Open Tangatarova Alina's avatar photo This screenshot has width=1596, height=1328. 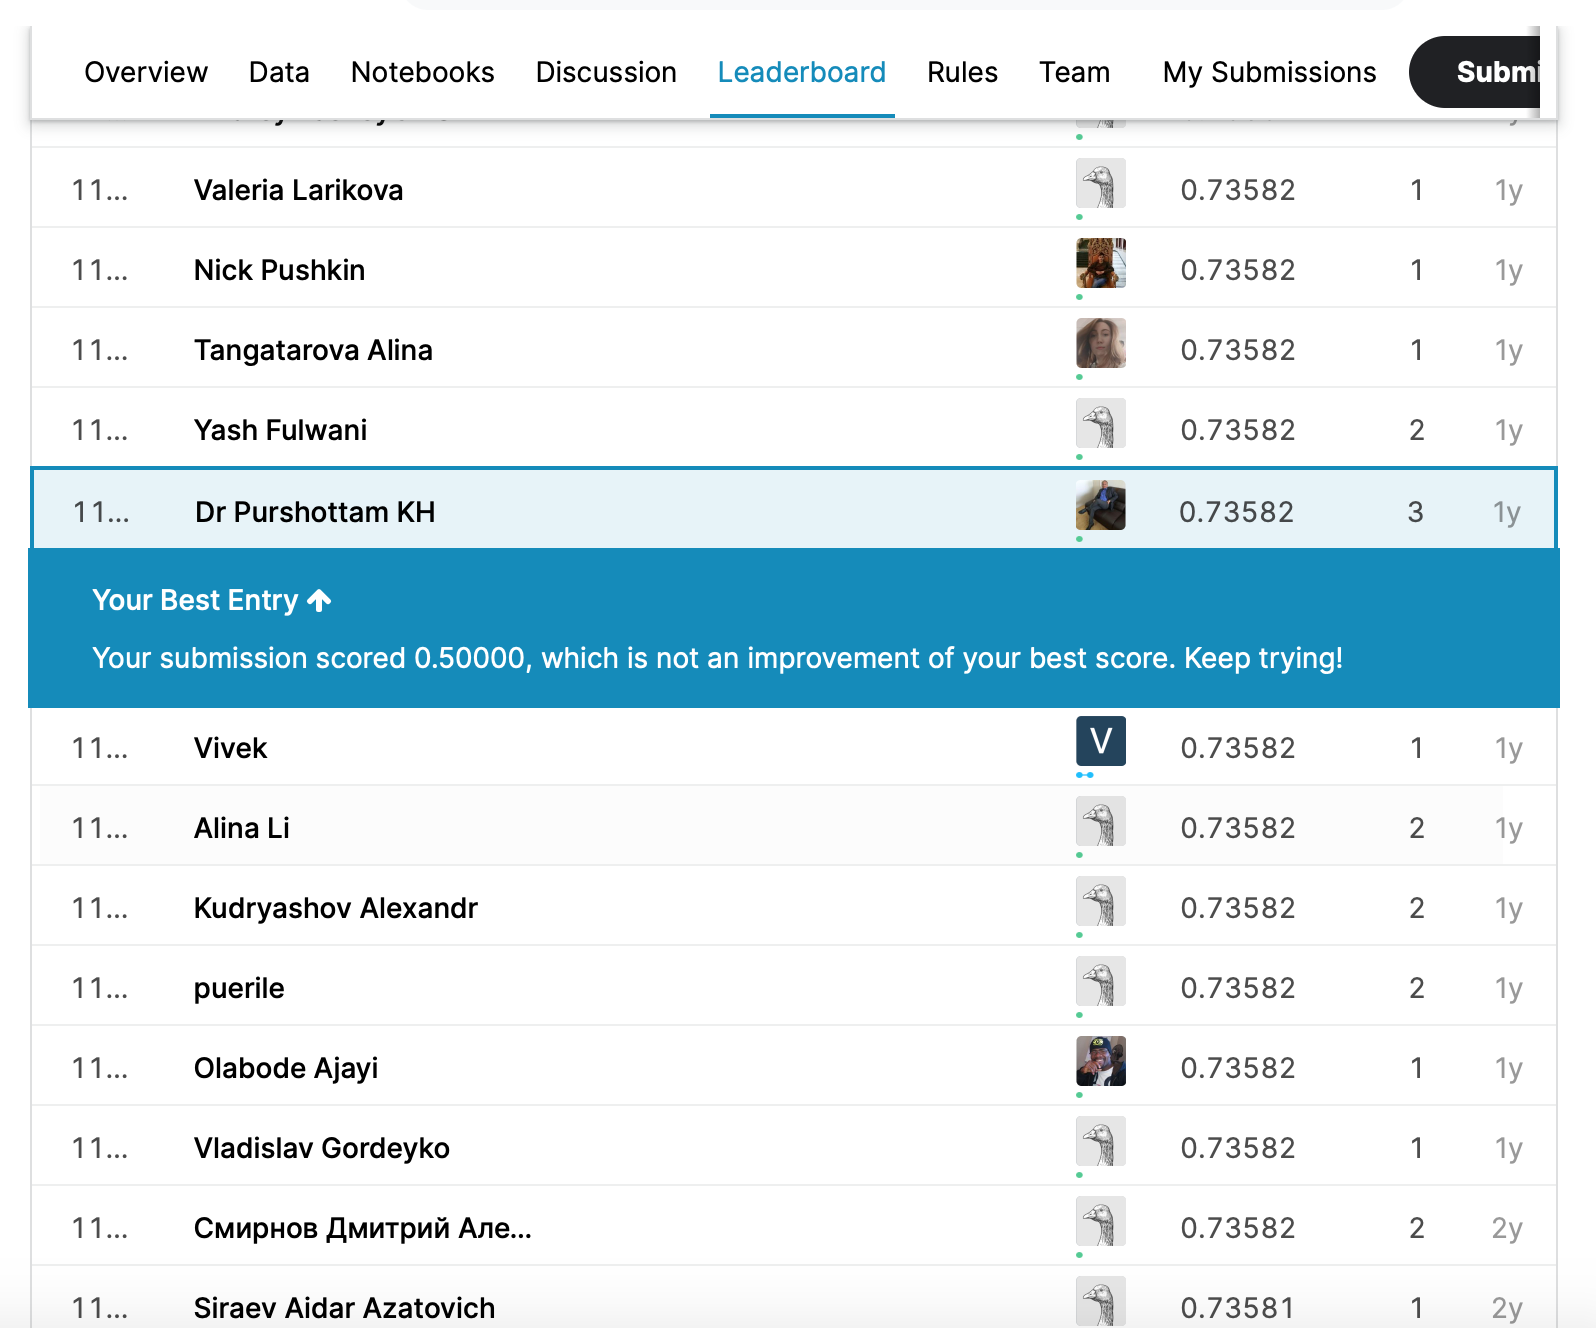click(x=1100, y=343)
